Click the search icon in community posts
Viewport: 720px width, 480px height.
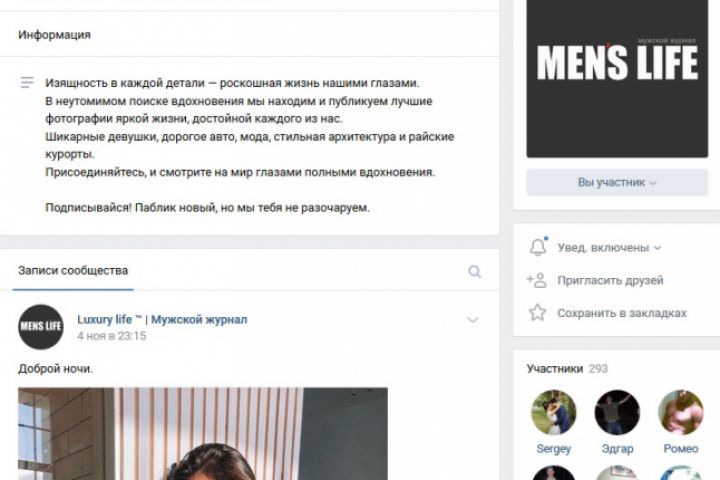[x=475, y=271]
